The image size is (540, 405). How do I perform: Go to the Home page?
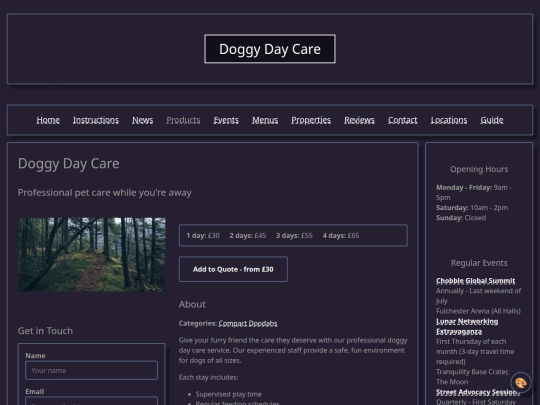point(48,120)
